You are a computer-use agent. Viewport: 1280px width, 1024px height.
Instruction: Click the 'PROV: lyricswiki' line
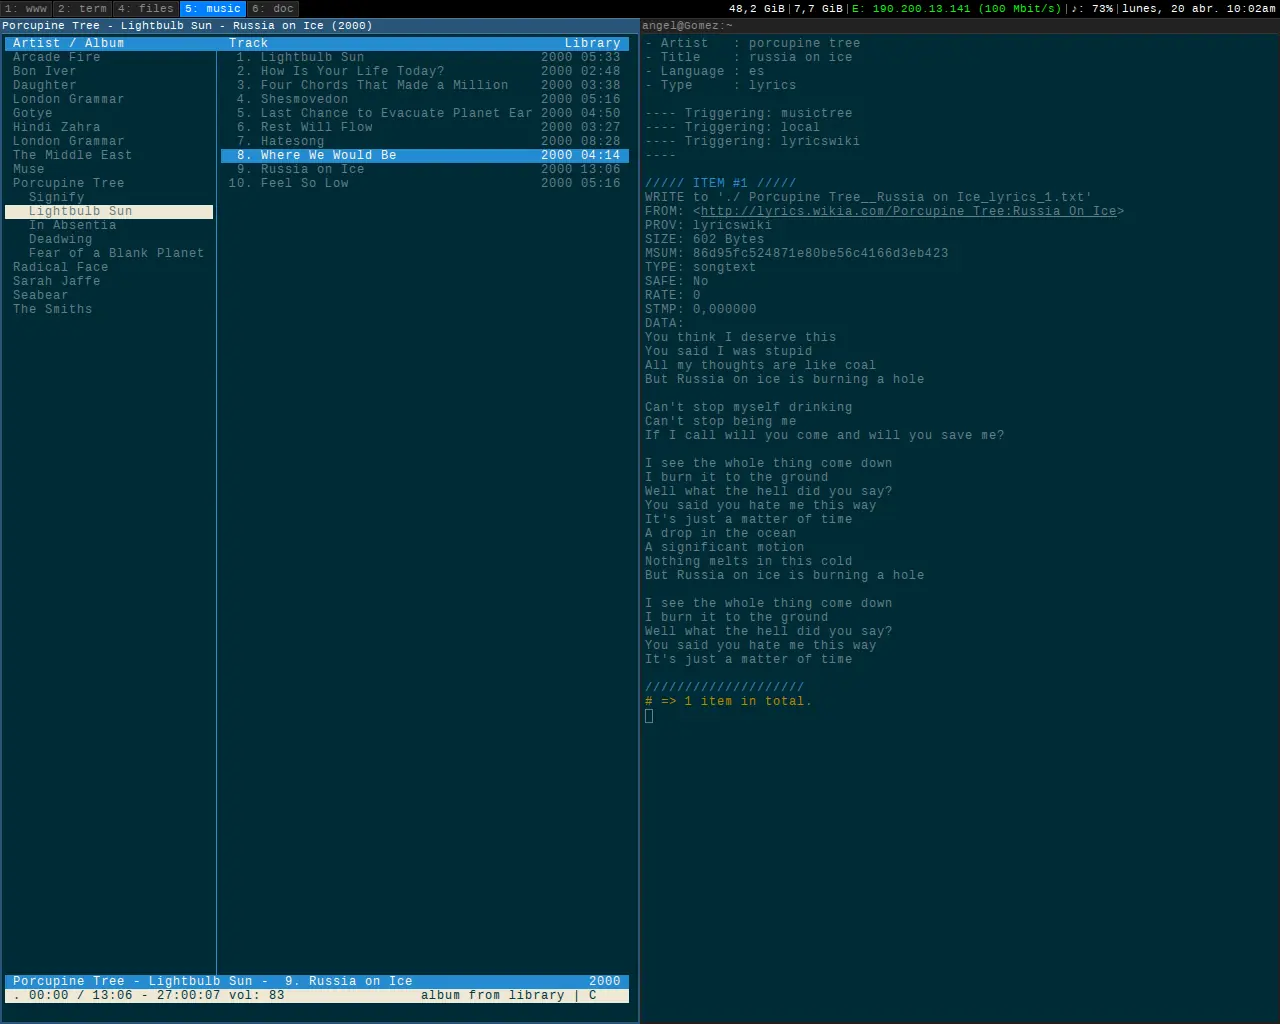point(709,225)
